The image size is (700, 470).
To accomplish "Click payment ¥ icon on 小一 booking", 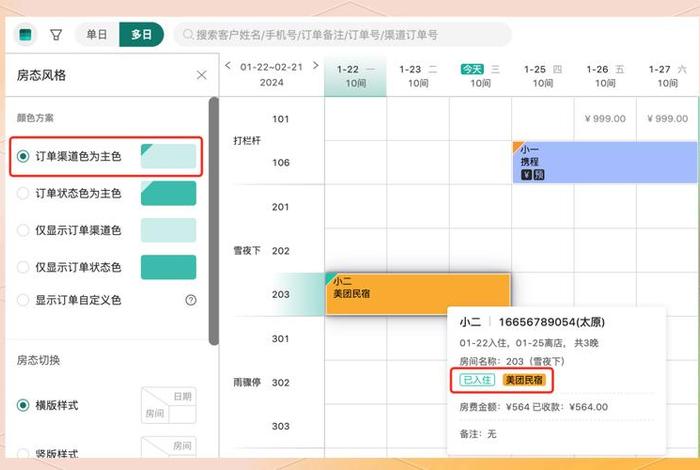I will (526, 175).
